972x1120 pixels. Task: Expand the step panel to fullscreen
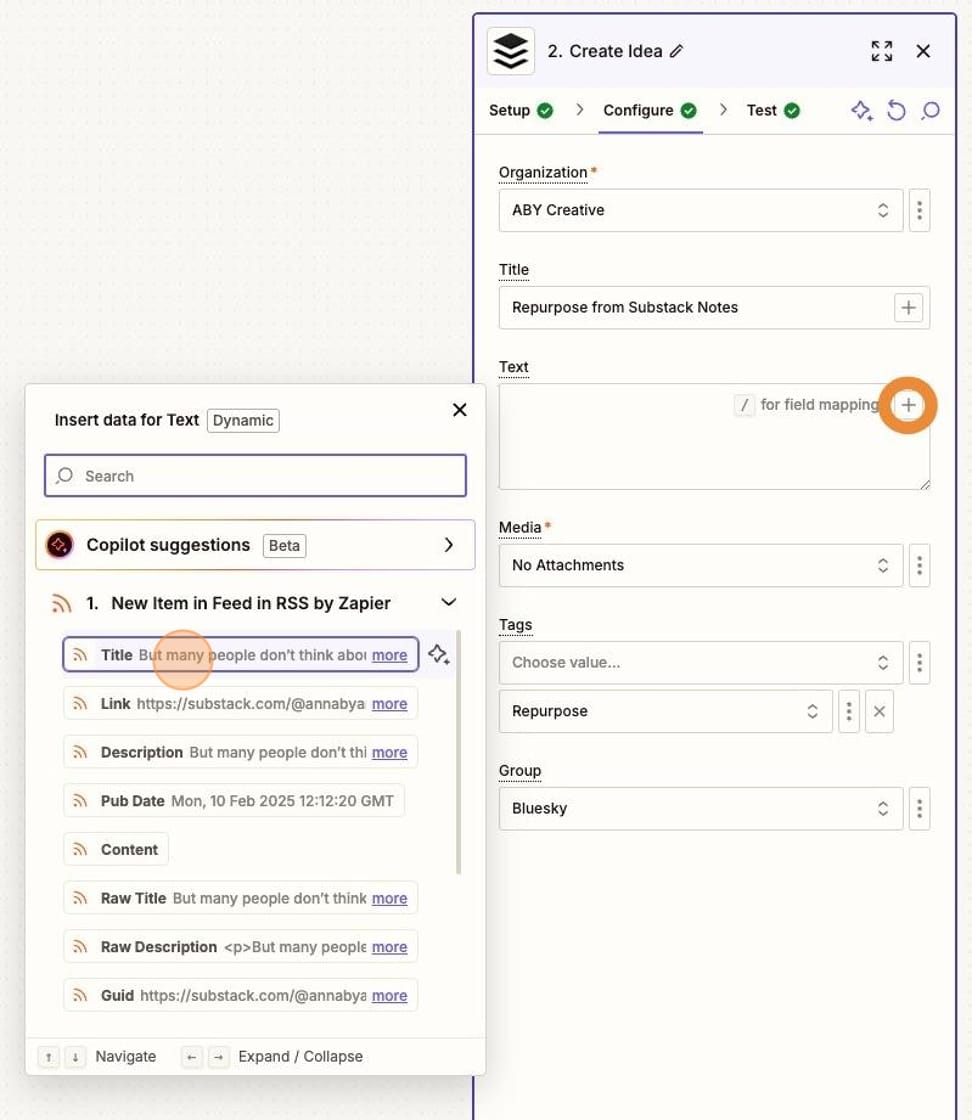[881, 50]
